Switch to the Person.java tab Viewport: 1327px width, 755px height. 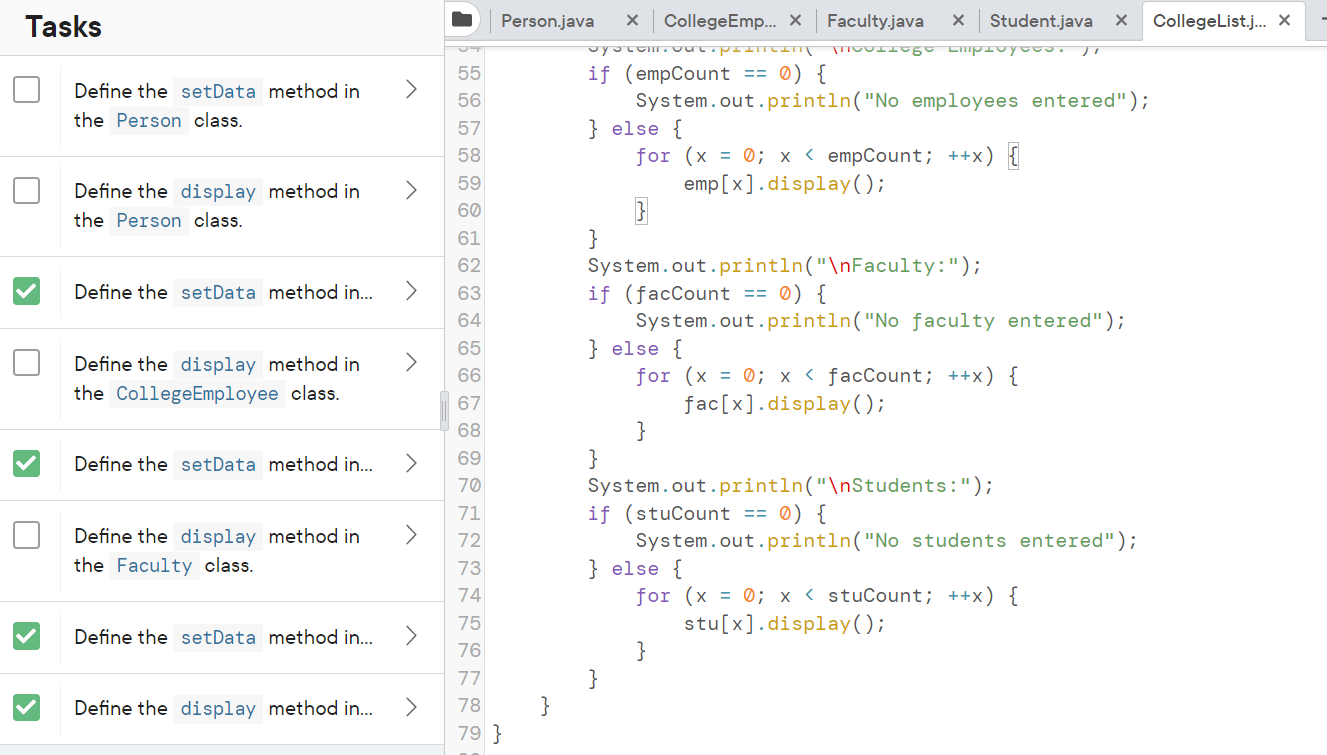(x=548, y=20)
